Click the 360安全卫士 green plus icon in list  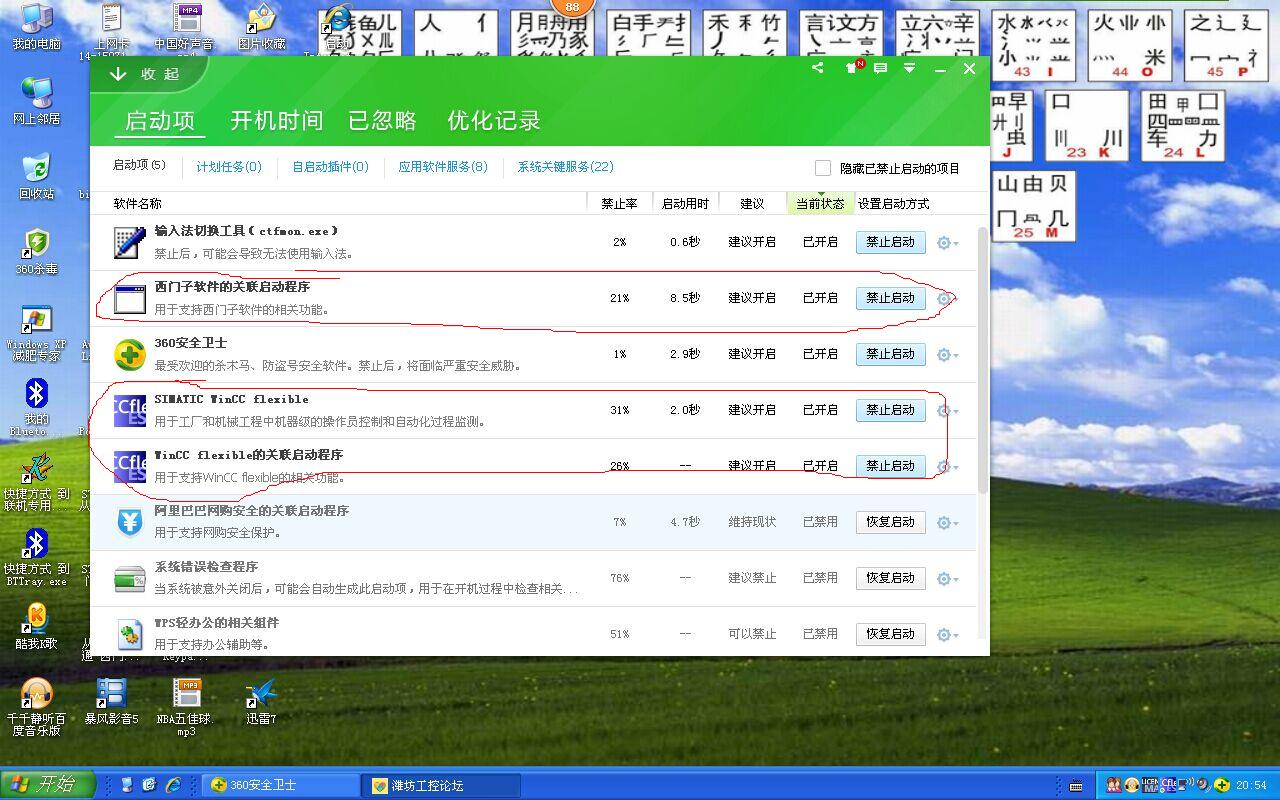point(130,355)
